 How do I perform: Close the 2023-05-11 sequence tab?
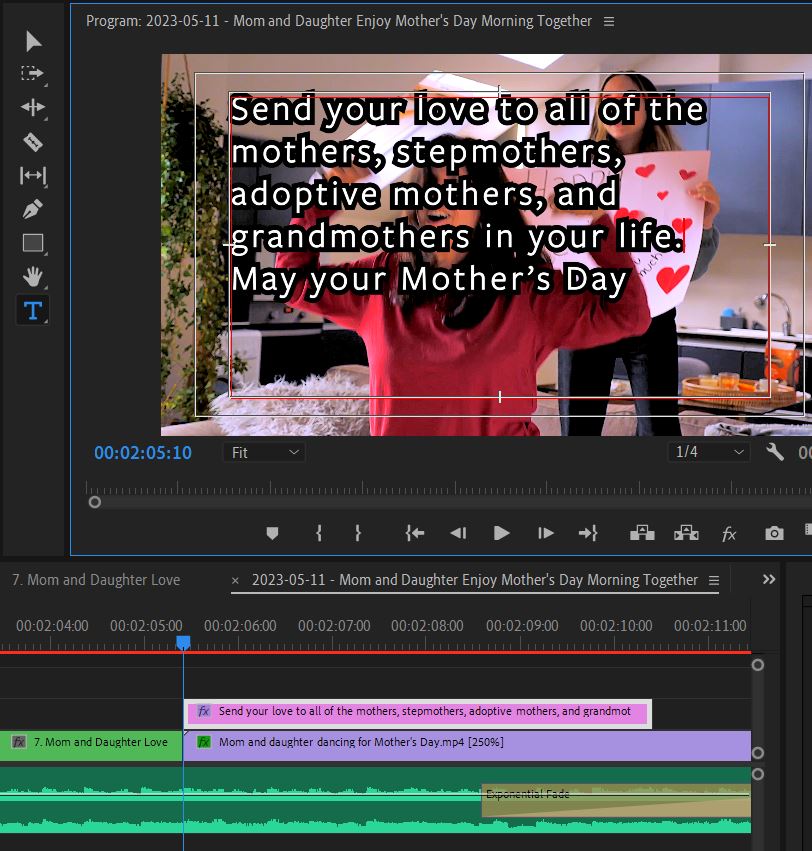[x=235, y=580]
